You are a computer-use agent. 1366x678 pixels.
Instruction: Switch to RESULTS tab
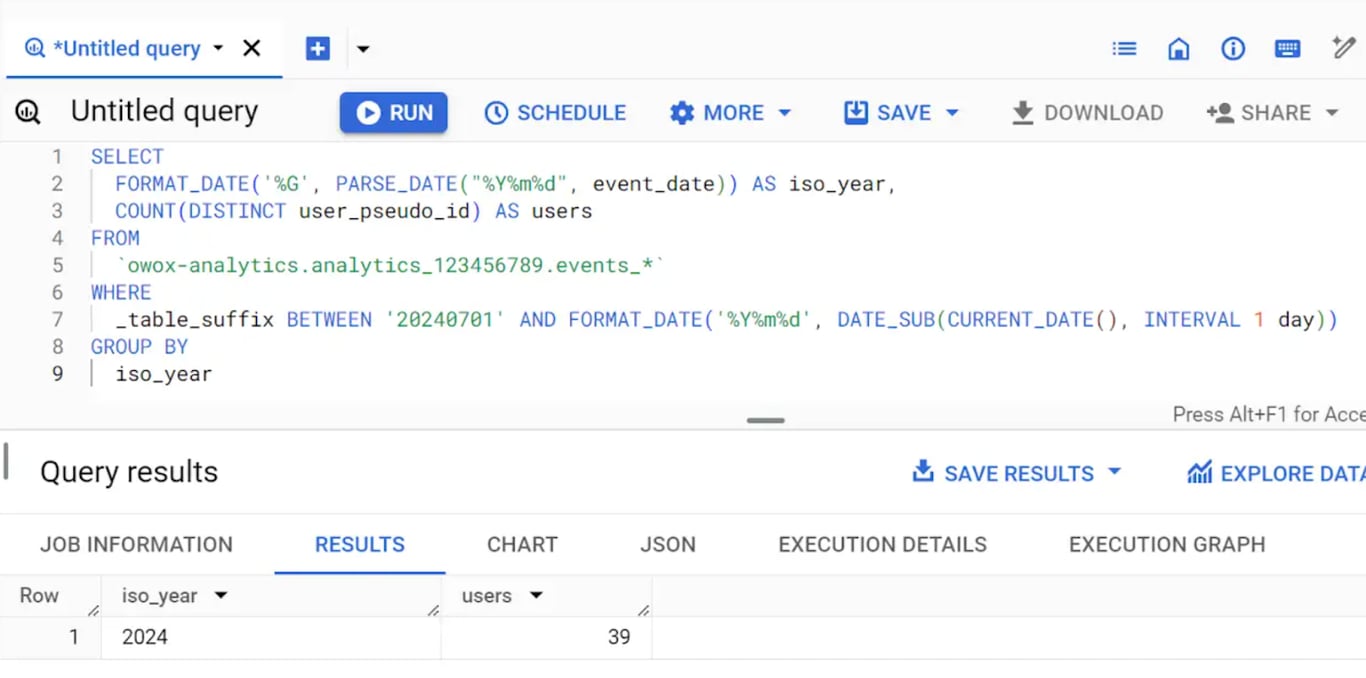(x=360, y=545)
